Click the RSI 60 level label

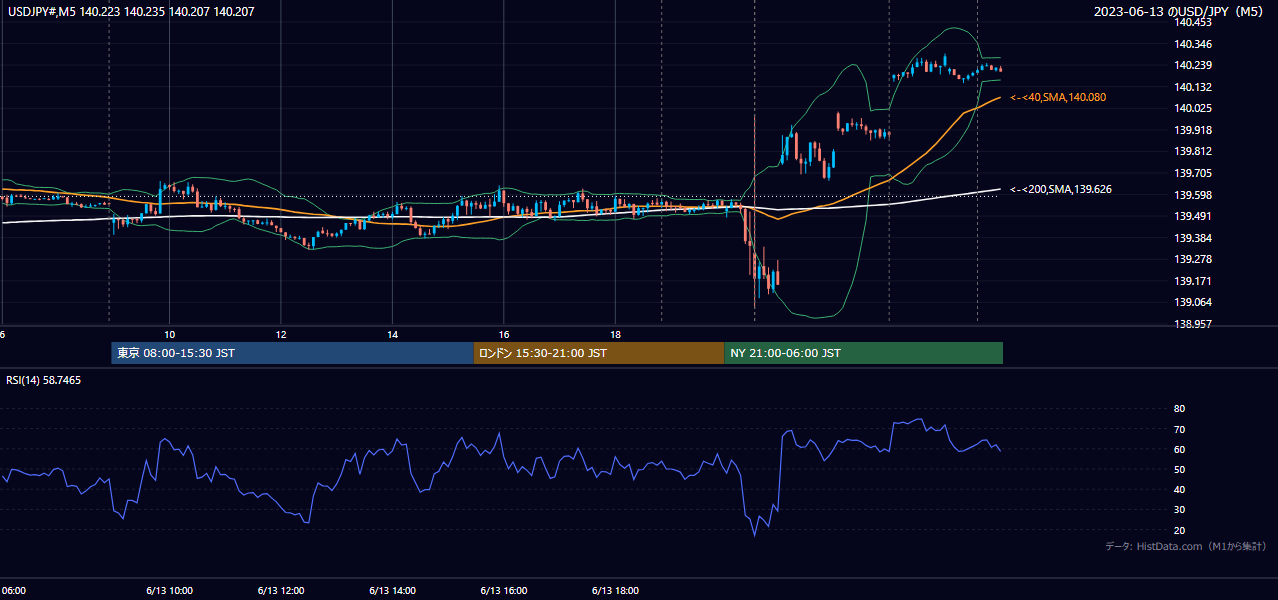[1179, 449]
